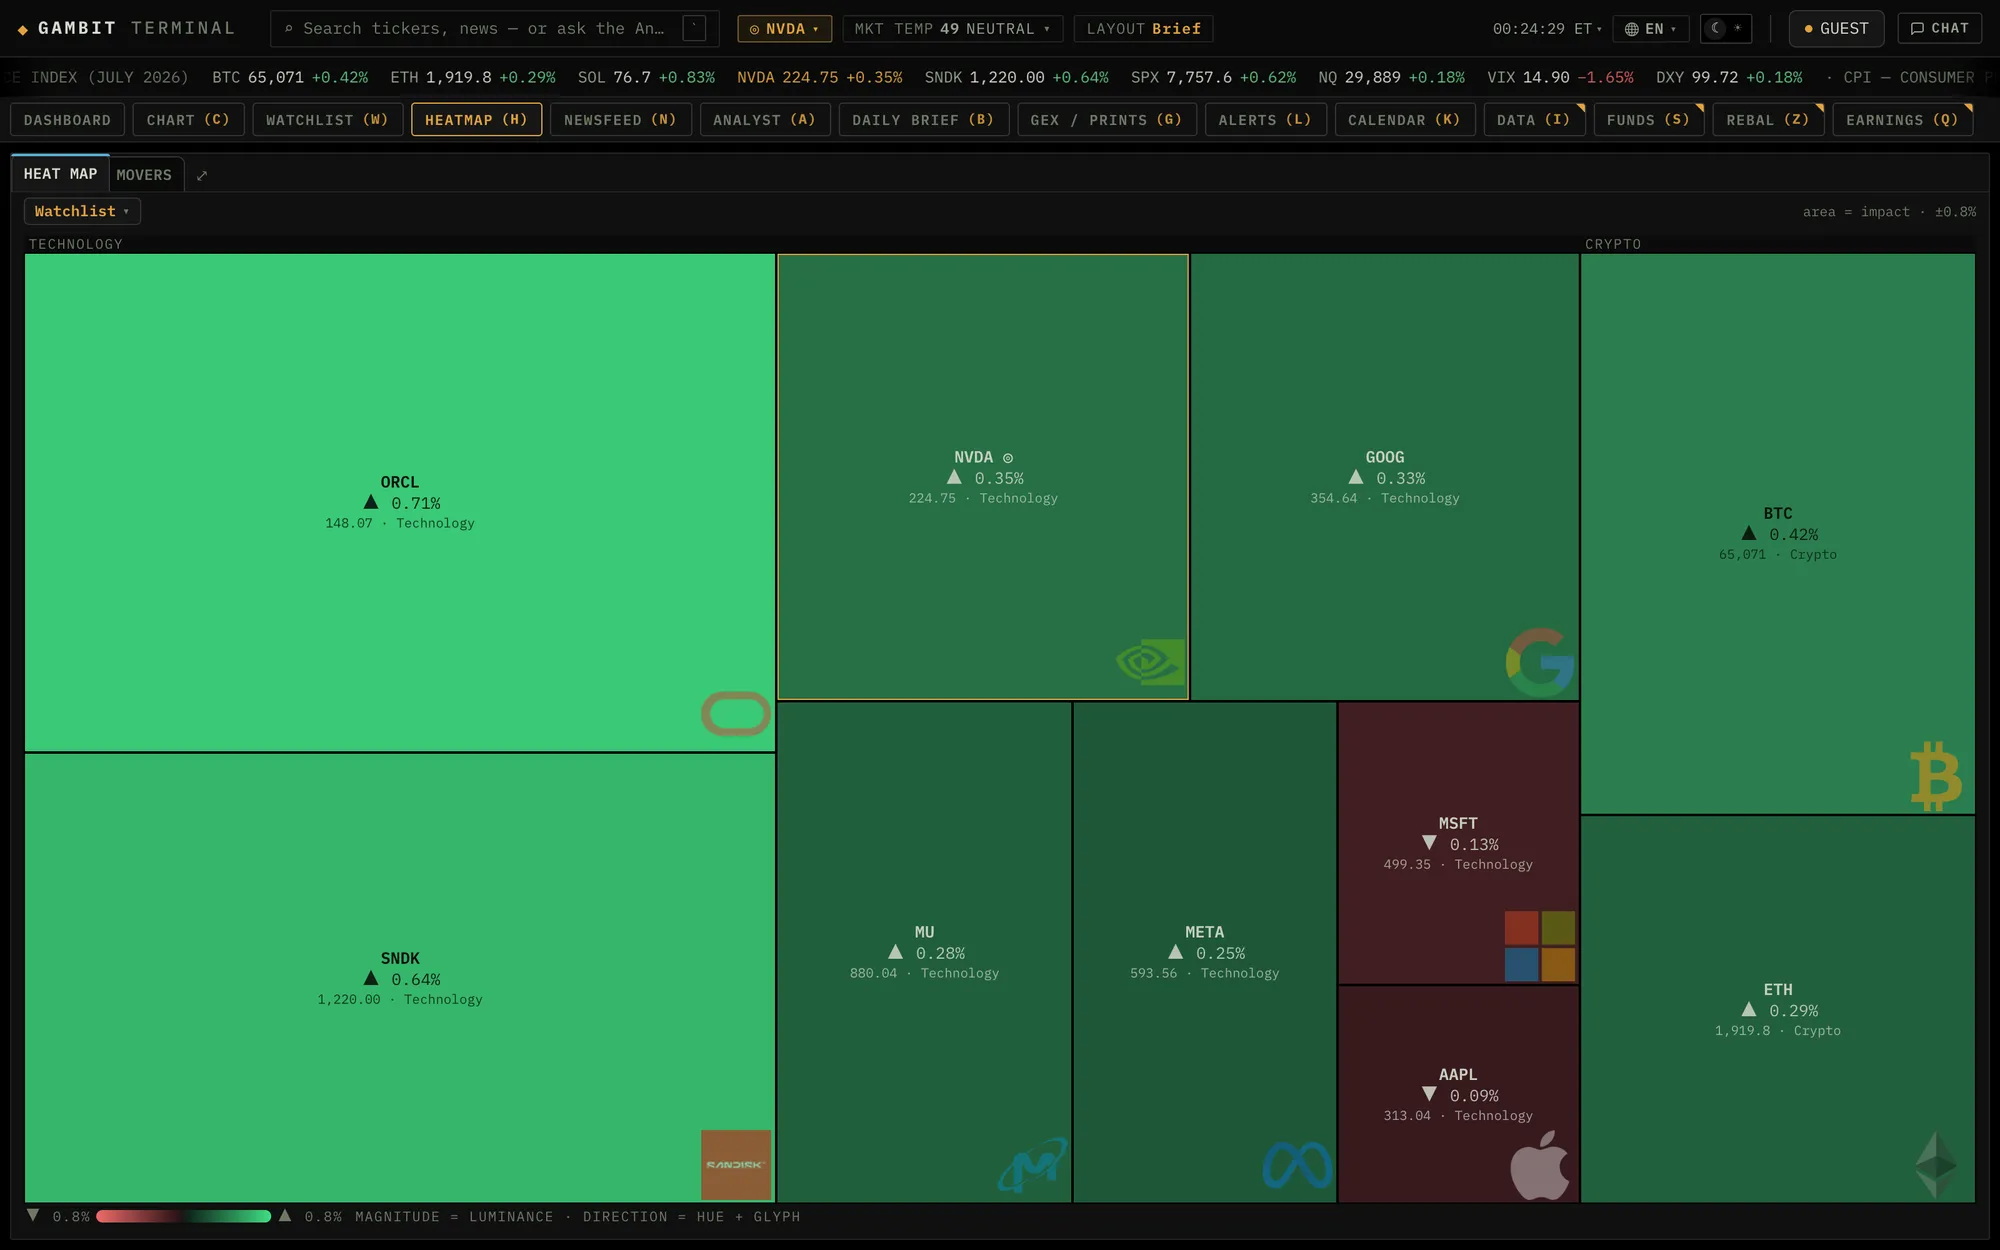Click the Meta infinity logo

coord(1297,1165)
